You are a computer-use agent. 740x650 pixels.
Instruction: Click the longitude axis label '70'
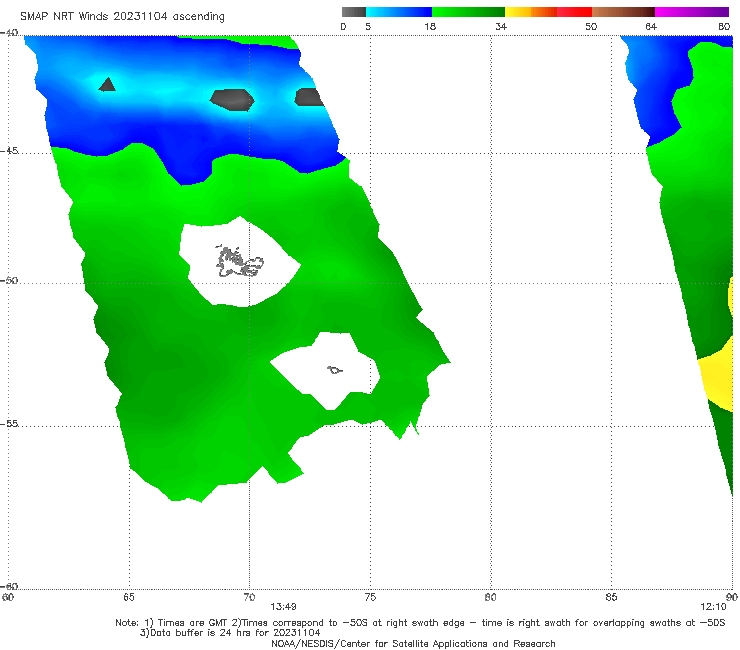tap(249, 598)
